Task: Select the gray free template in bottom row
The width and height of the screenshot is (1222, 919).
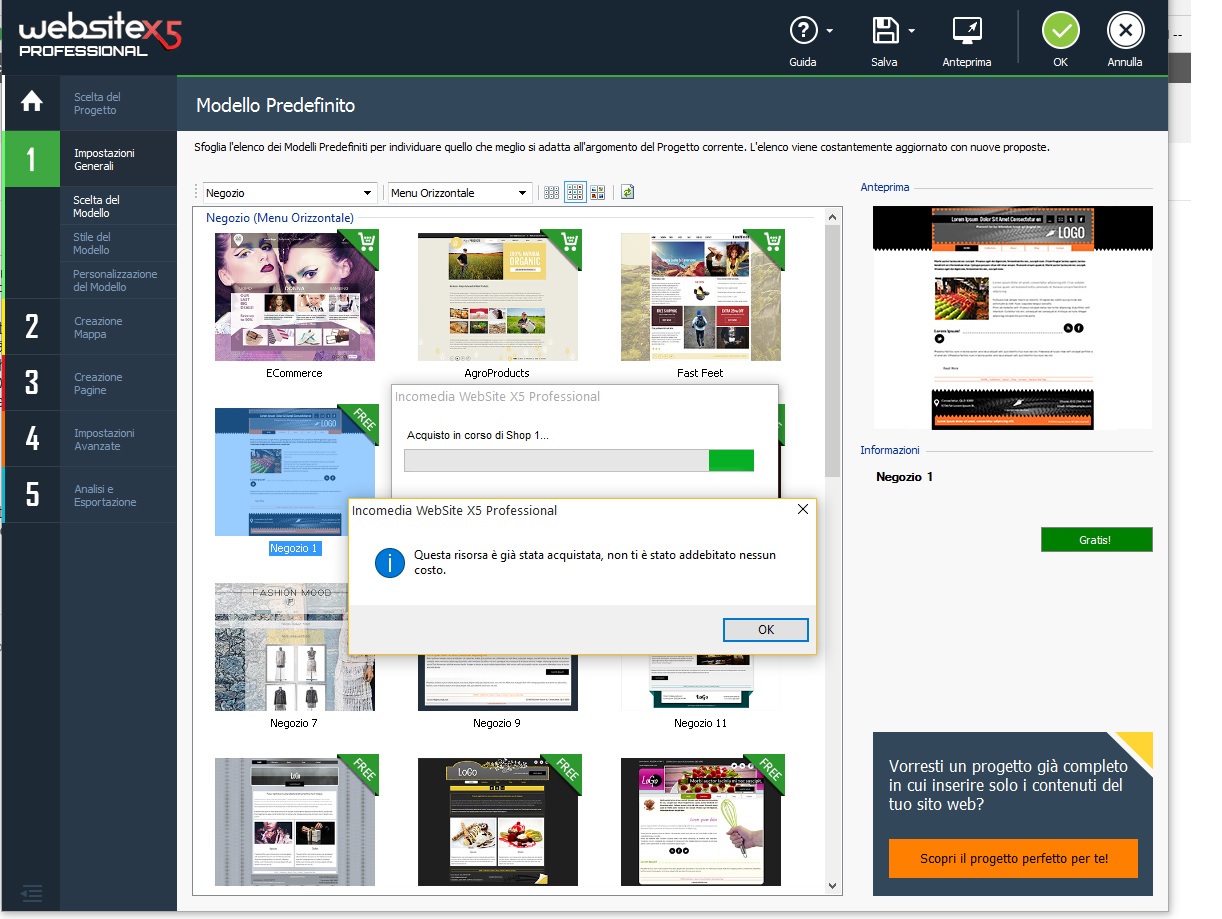Action: (x=295, y=822)
